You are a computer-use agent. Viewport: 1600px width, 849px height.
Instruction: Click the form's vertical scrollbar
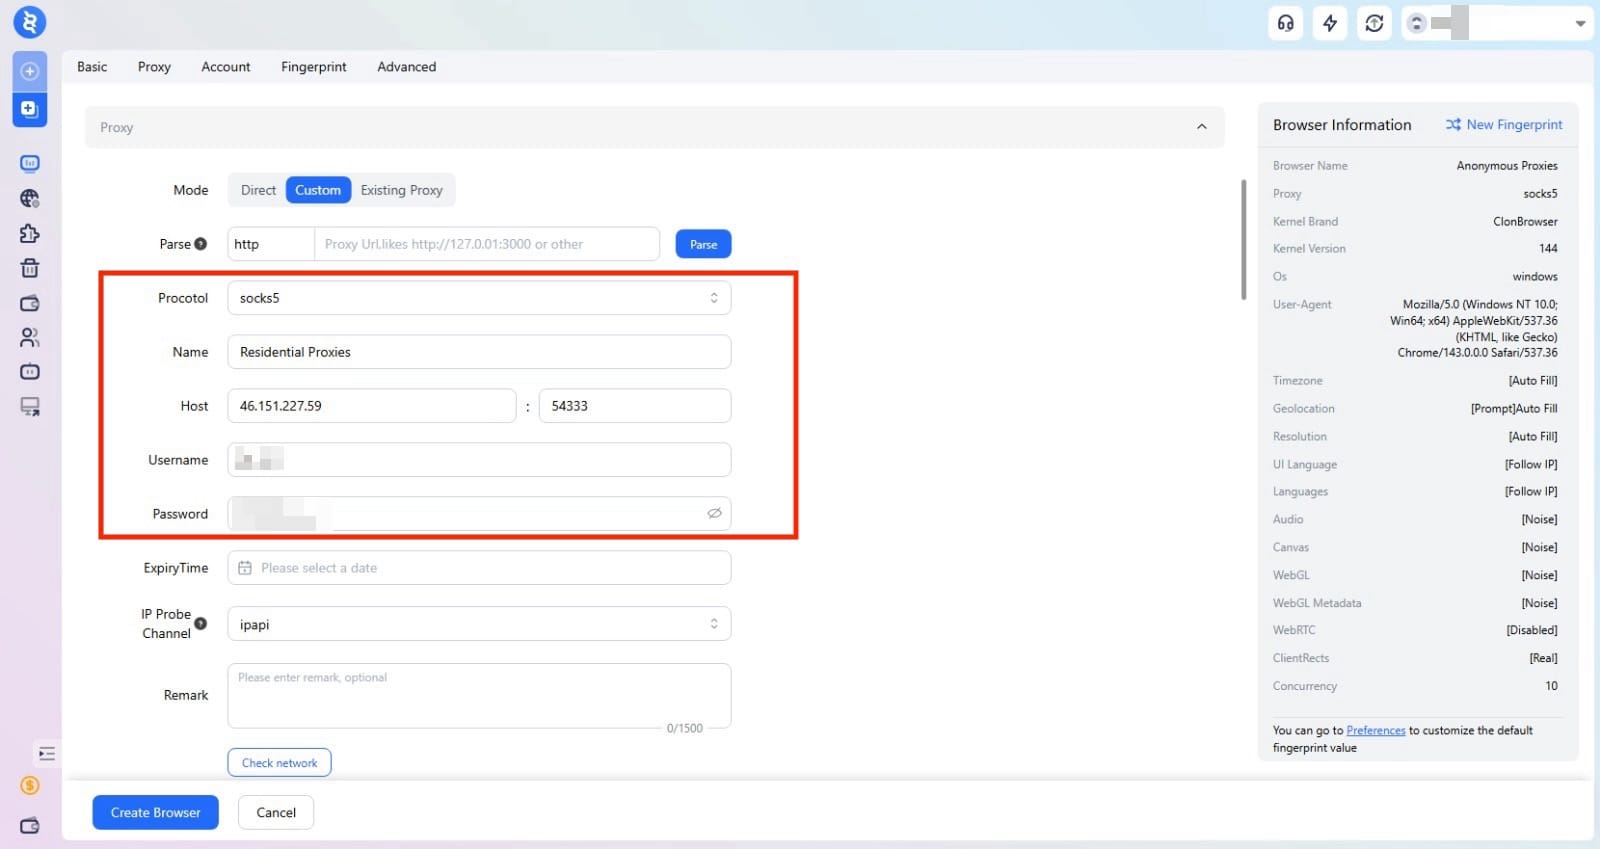(1243, 240)
